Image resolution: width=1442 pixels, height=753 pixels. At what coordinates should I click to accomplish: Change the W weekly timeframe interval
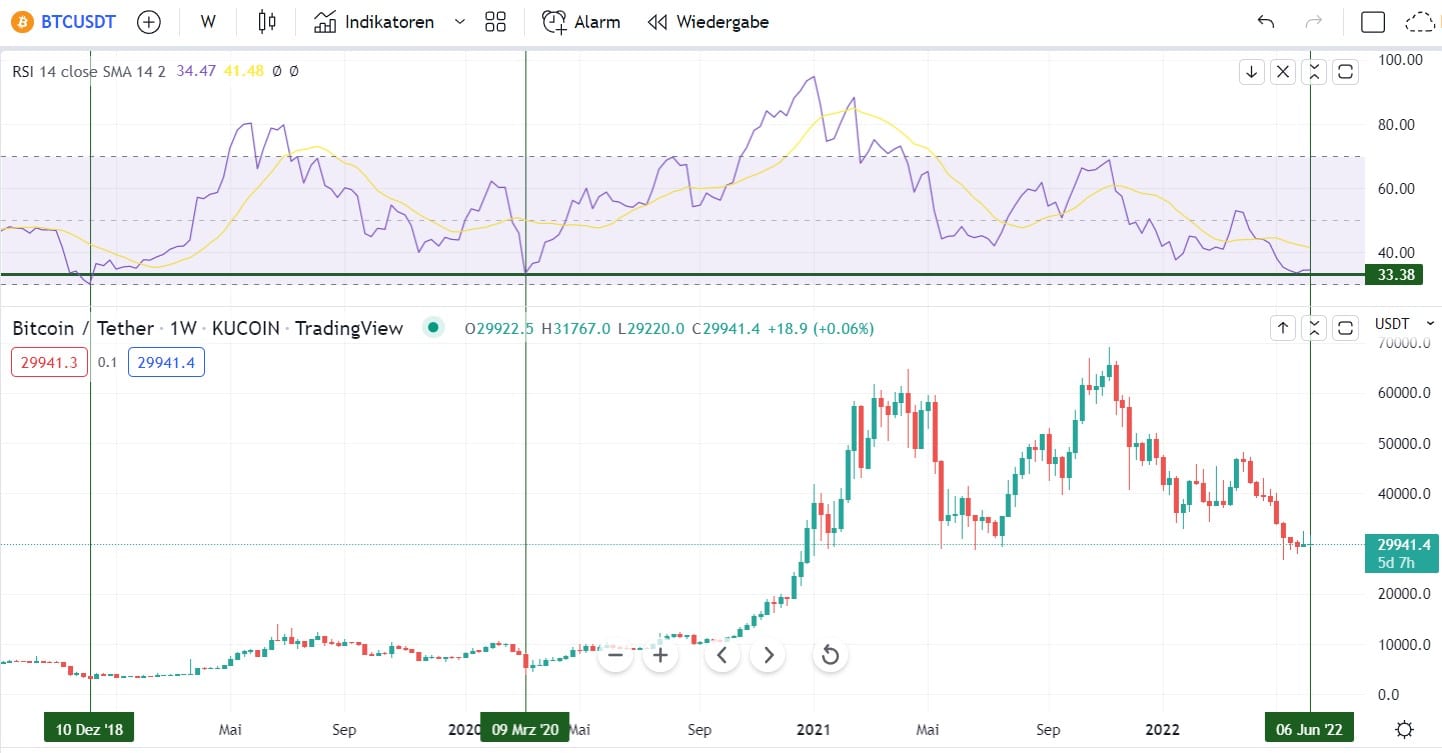[x=208, y=22]
